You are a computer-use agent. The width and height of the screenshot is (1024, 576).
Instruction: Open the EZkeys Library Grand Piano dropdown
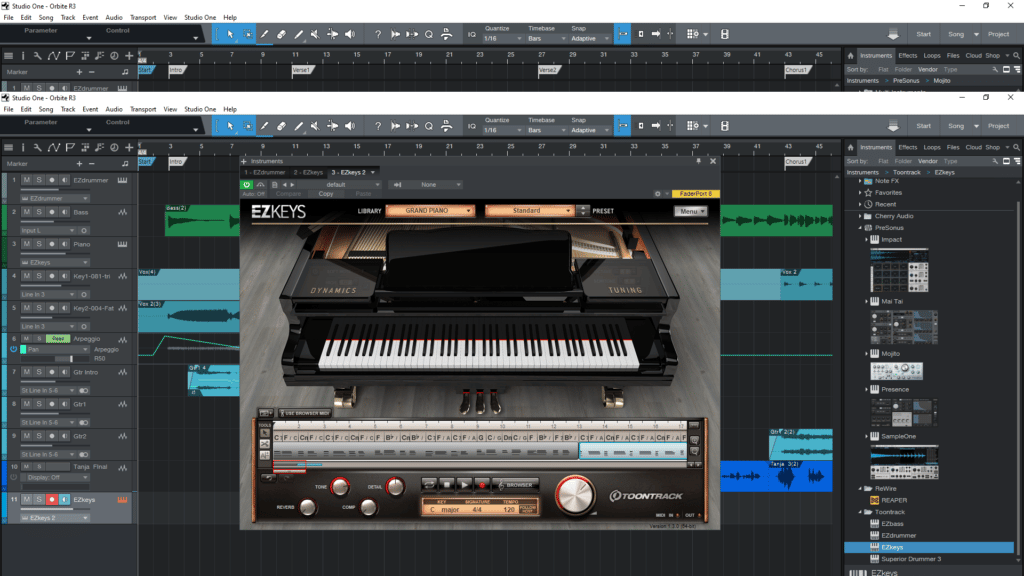[x=430, y=211]
